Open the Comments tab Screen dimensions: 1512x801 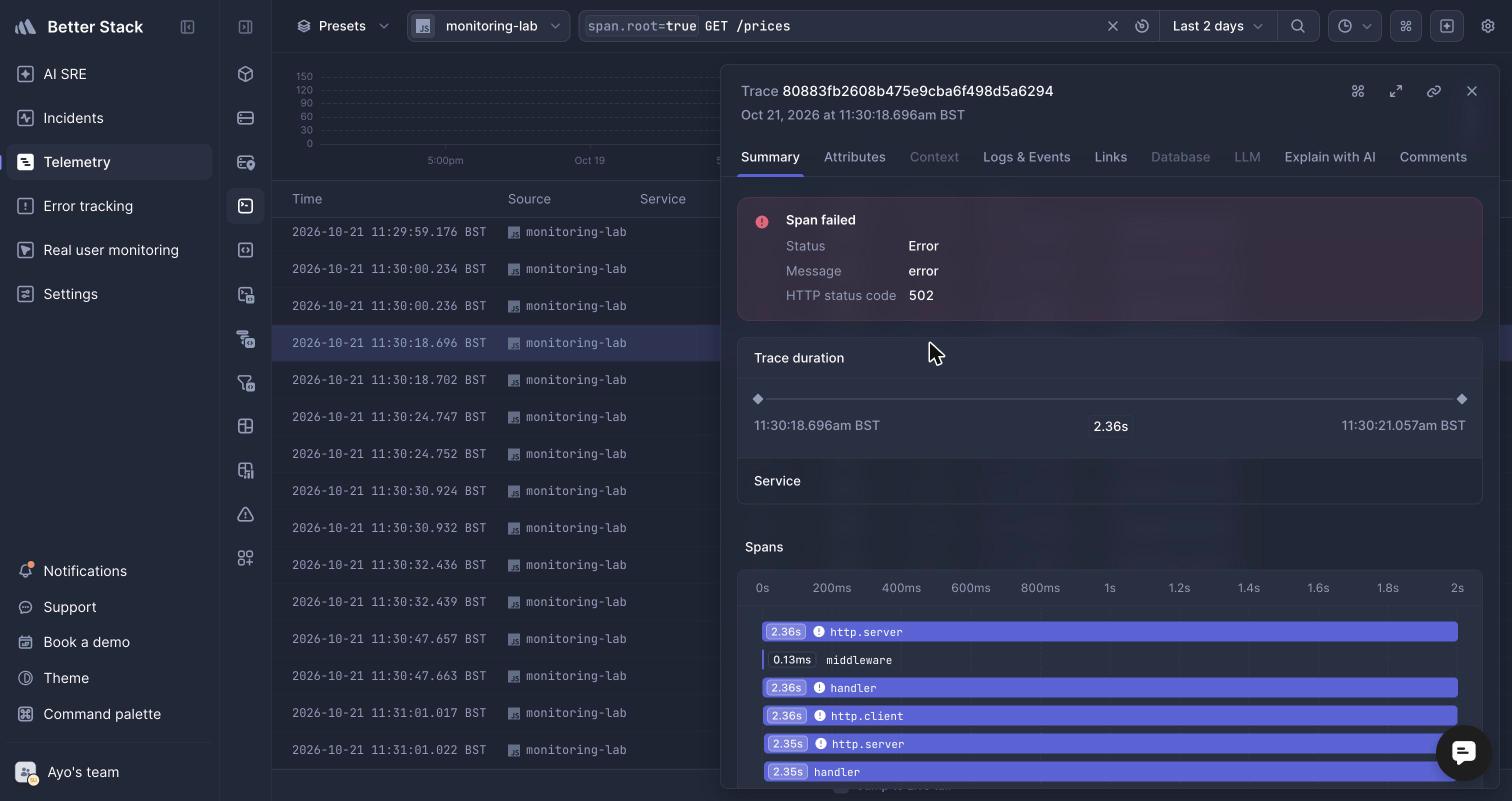pyautogui.click(x=1433, y=157)
